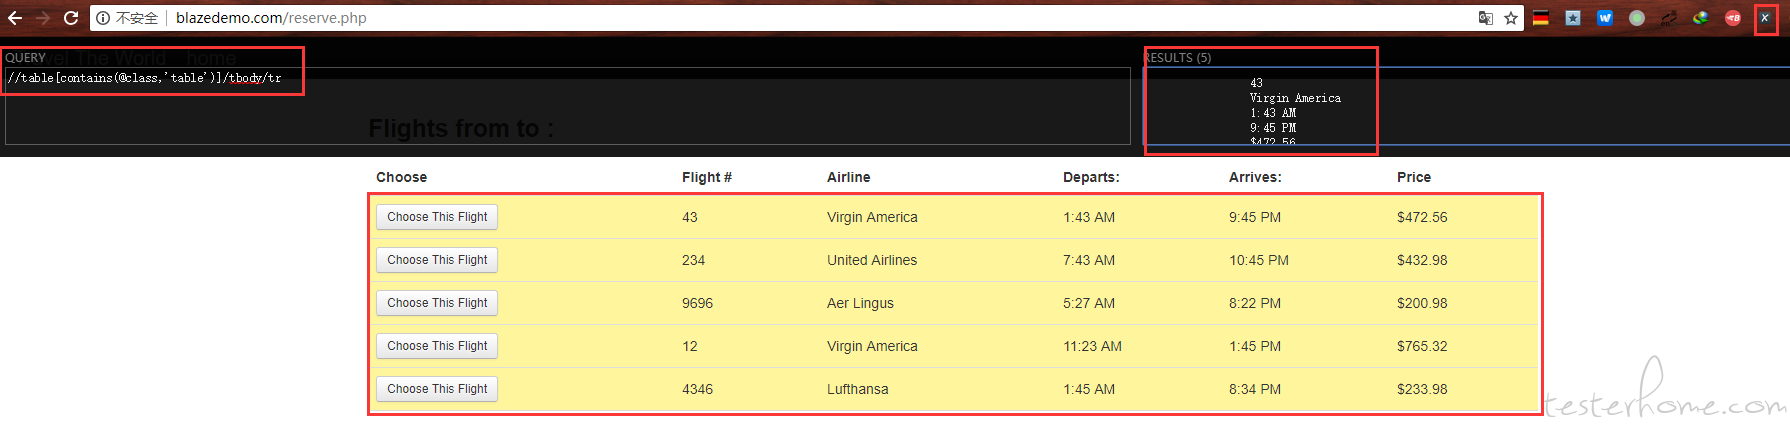Open the site security info icon
The height and width of the screenshot is (441, 1790).
click(x=103, y=18)
